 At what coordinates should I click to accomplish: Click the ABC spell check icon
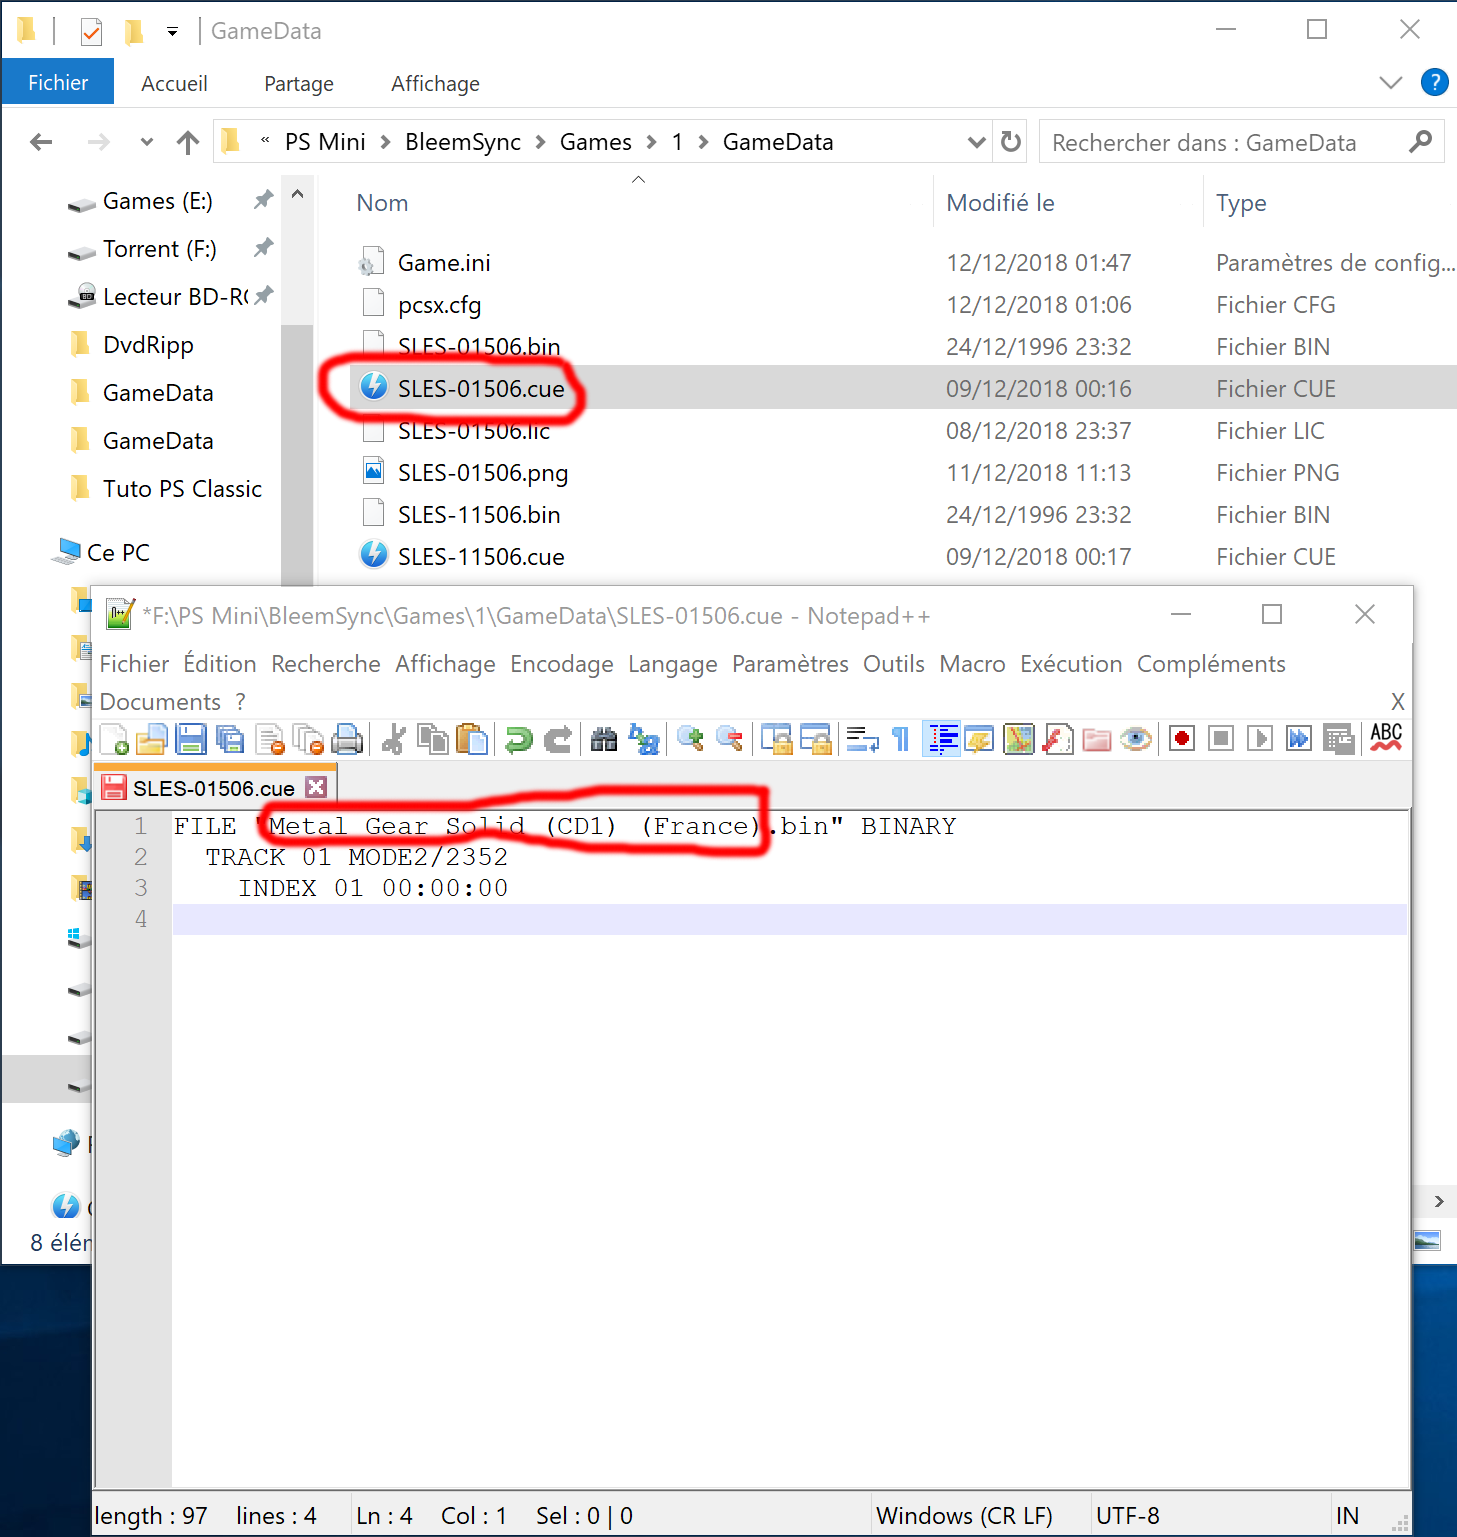point(1386,739)
